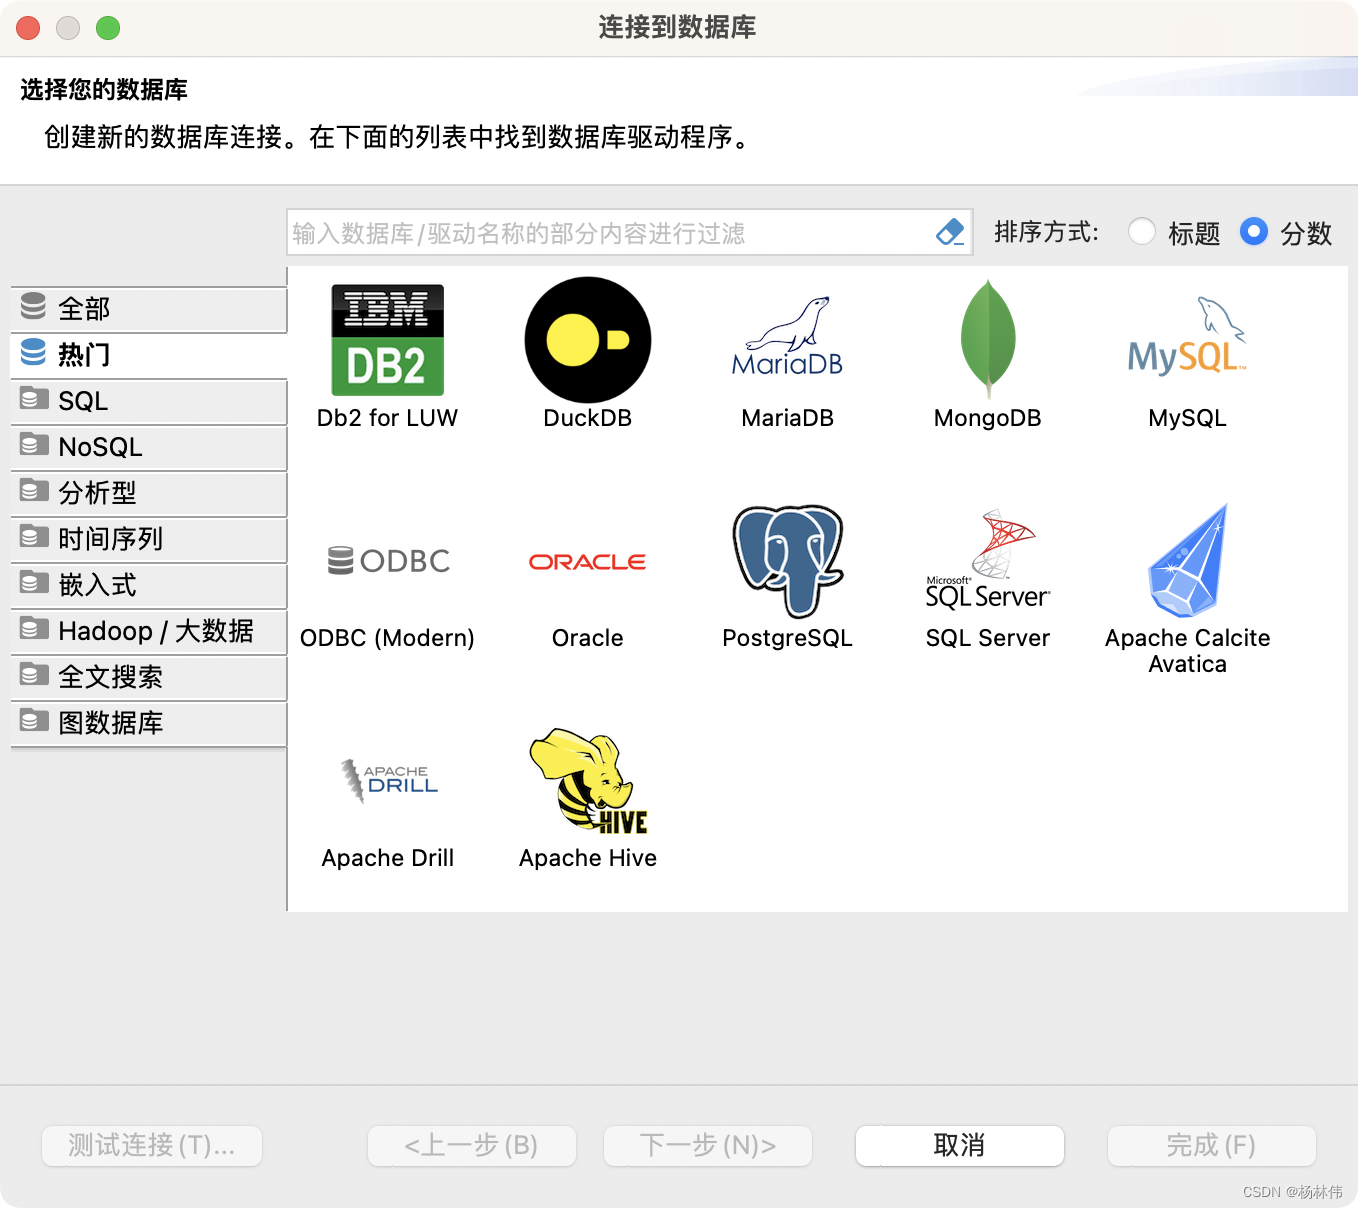Click the 'Oracle' caption below logo
Screen dimensions: 1358x1208
pos(588,638)
